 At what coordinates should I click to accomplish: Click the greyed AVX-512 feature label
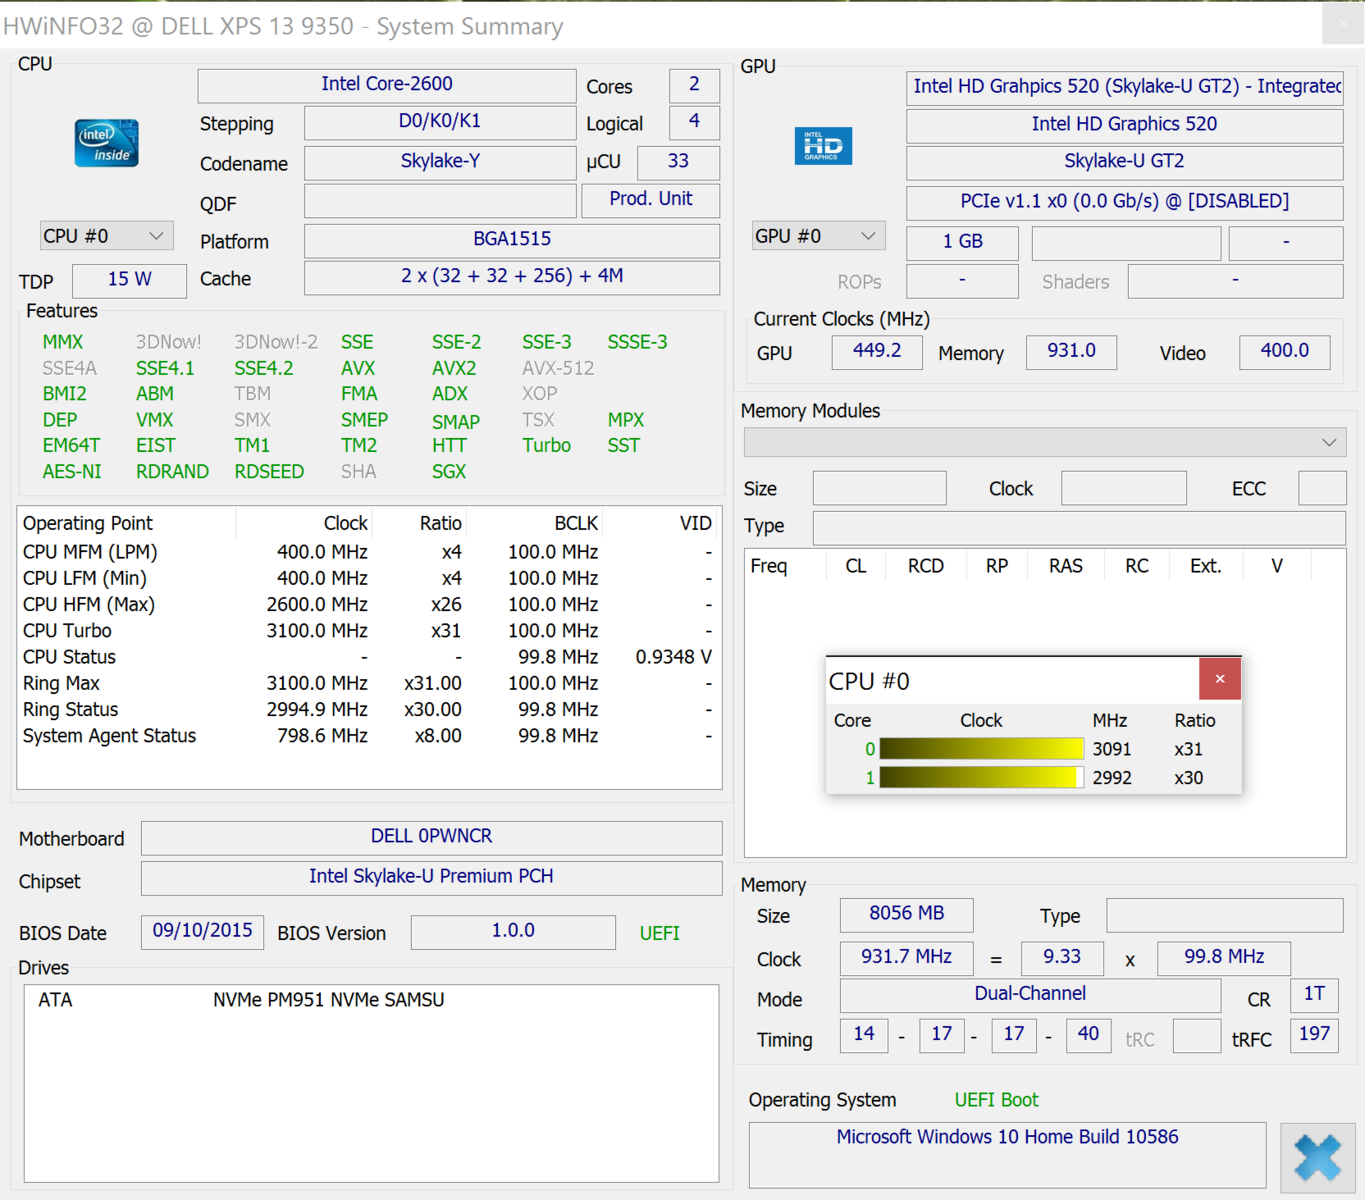tap(558, 368)
